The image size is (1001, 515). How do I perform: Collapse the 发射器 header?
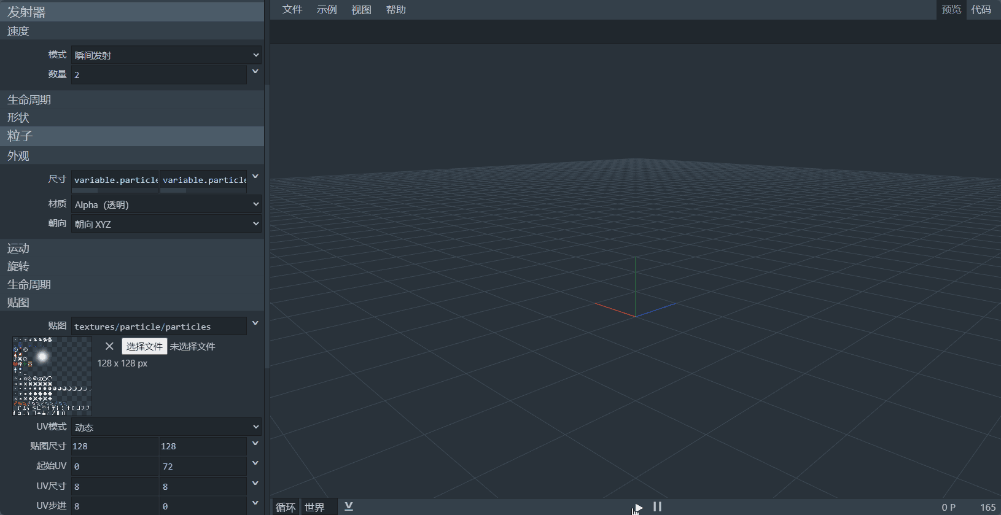point(132,11)
